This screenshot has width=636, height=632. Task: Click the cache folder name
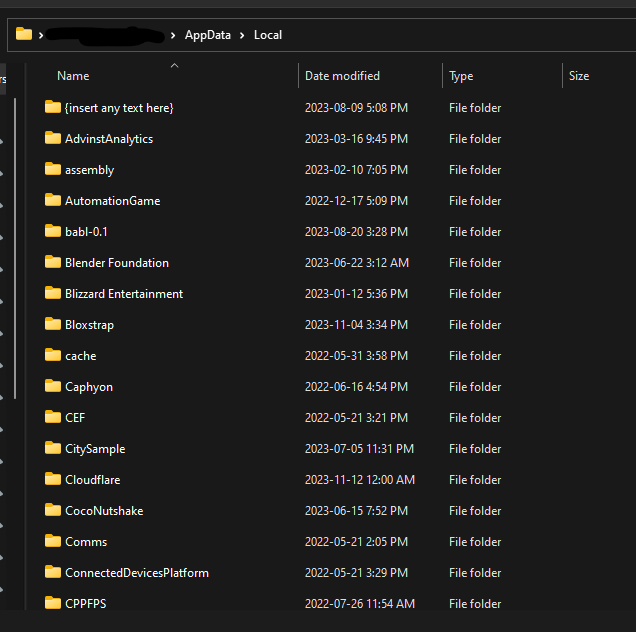point(81,356)
